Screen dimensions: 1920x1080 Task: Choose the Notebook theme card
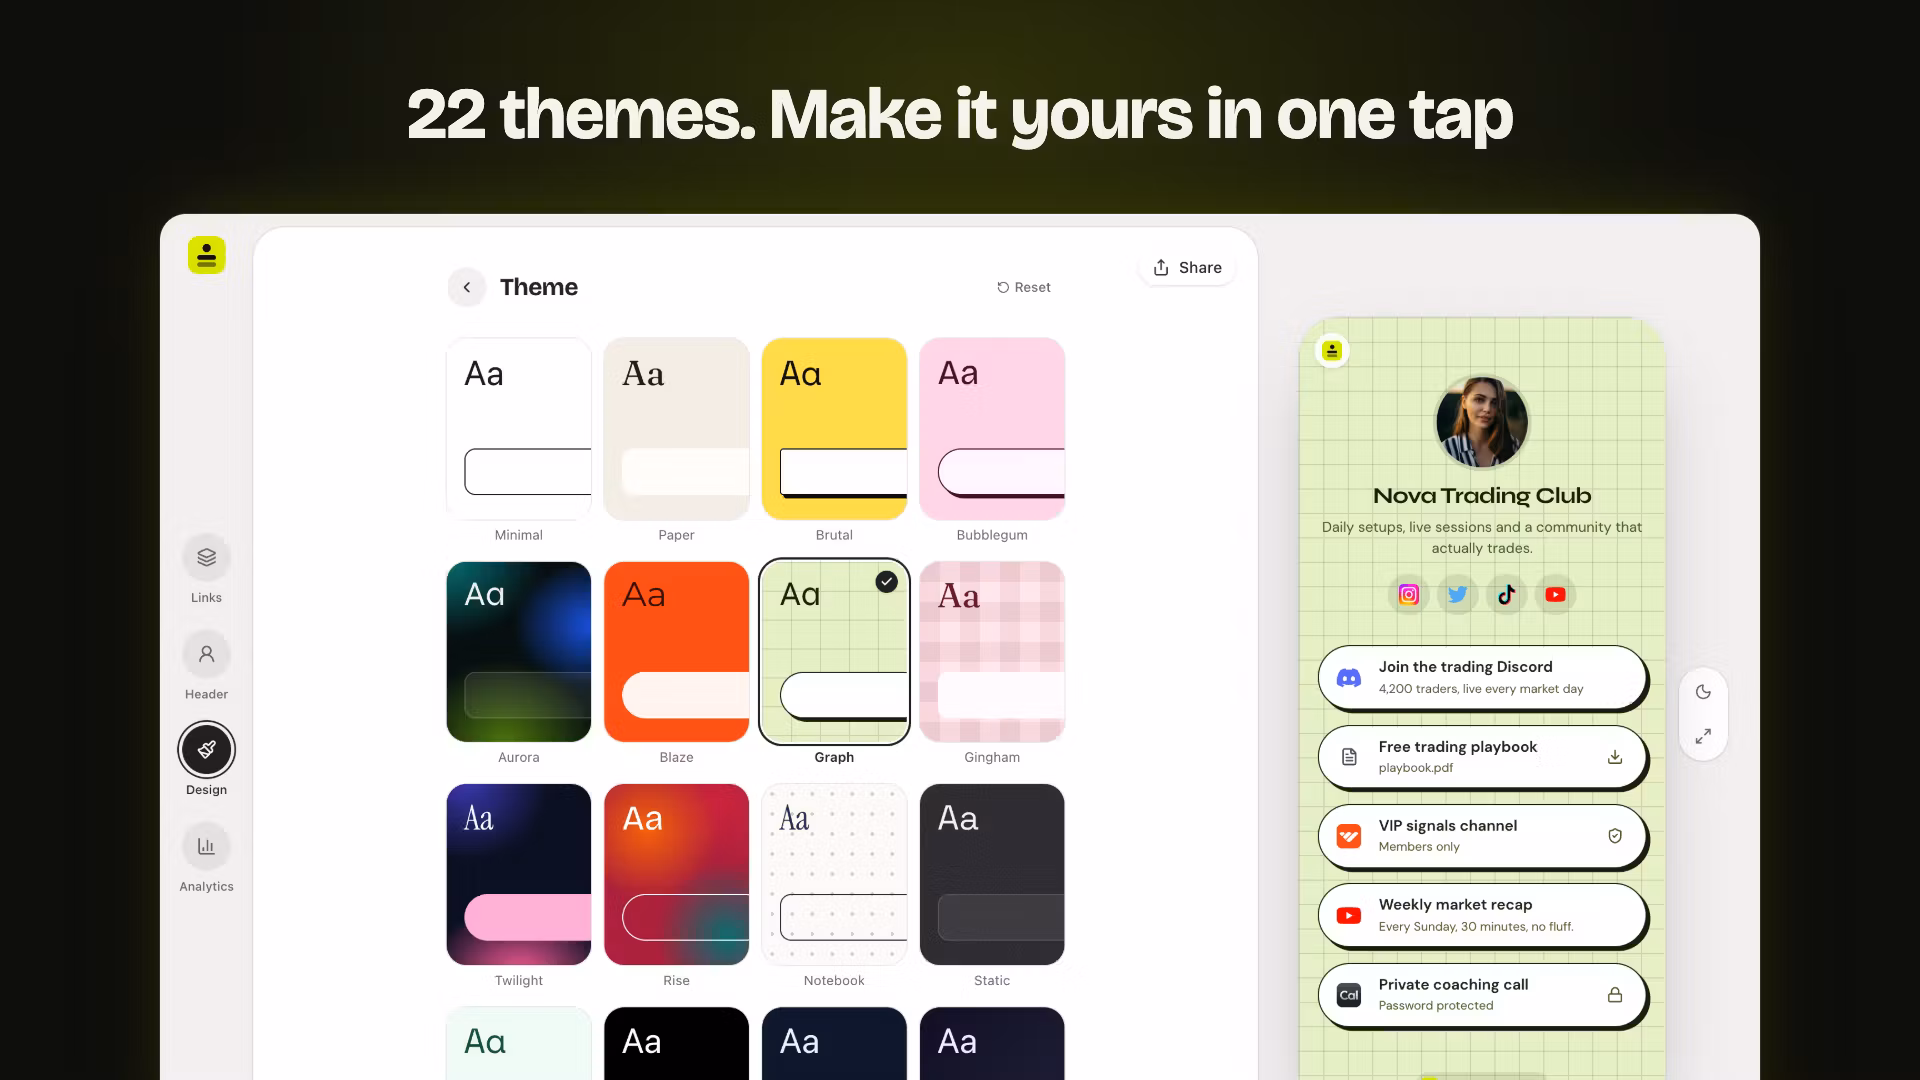[834, 875]
